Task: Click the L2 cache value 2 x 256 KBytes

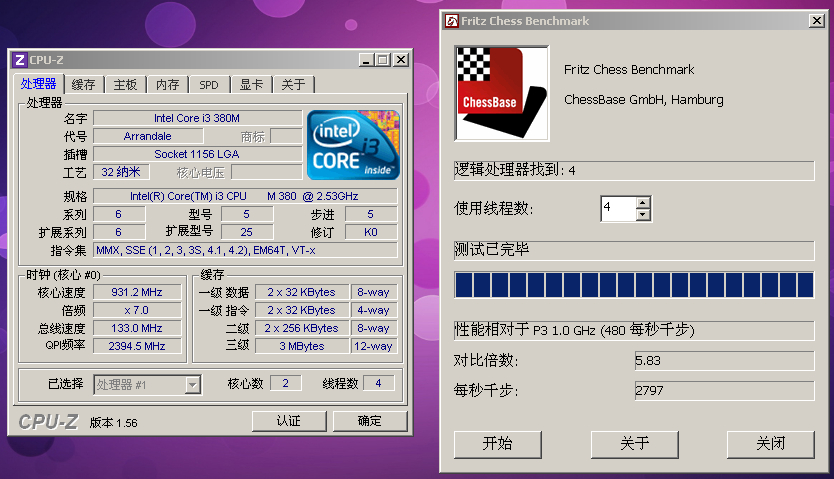Action: (302, 329)
